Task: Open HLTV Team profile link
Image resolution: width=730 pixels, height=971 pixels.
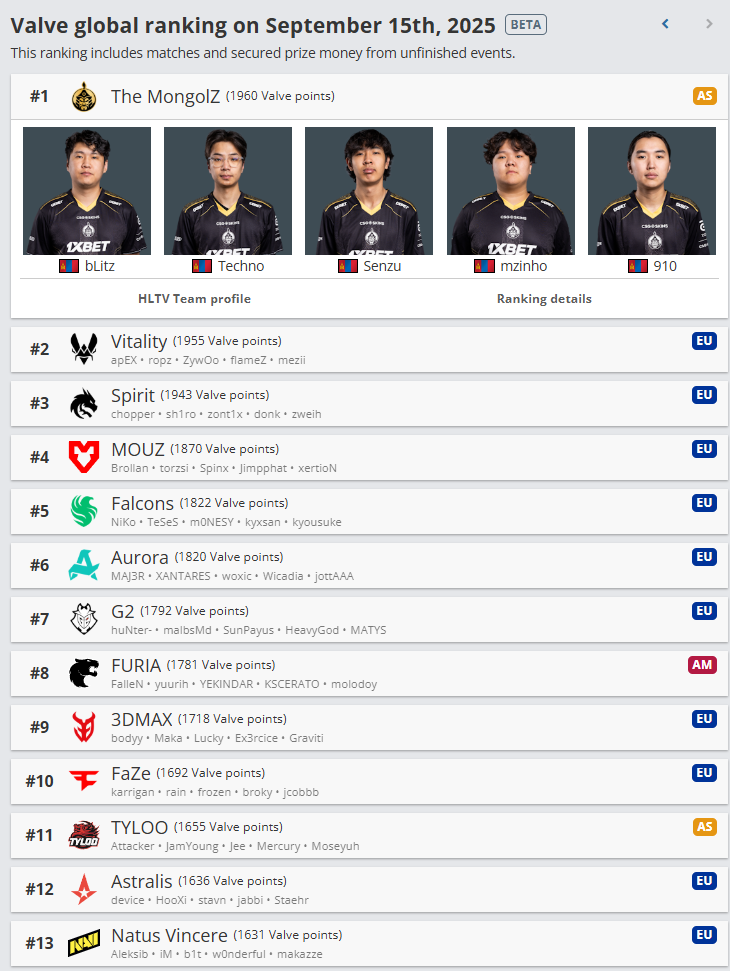Action: (x=194, y=298)
